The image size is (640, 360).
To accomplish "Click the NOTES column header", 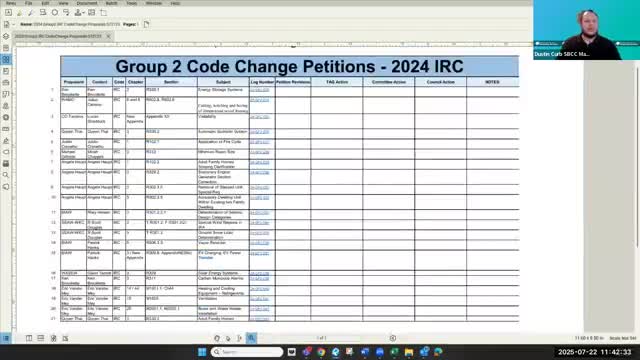I will point(492,82).
